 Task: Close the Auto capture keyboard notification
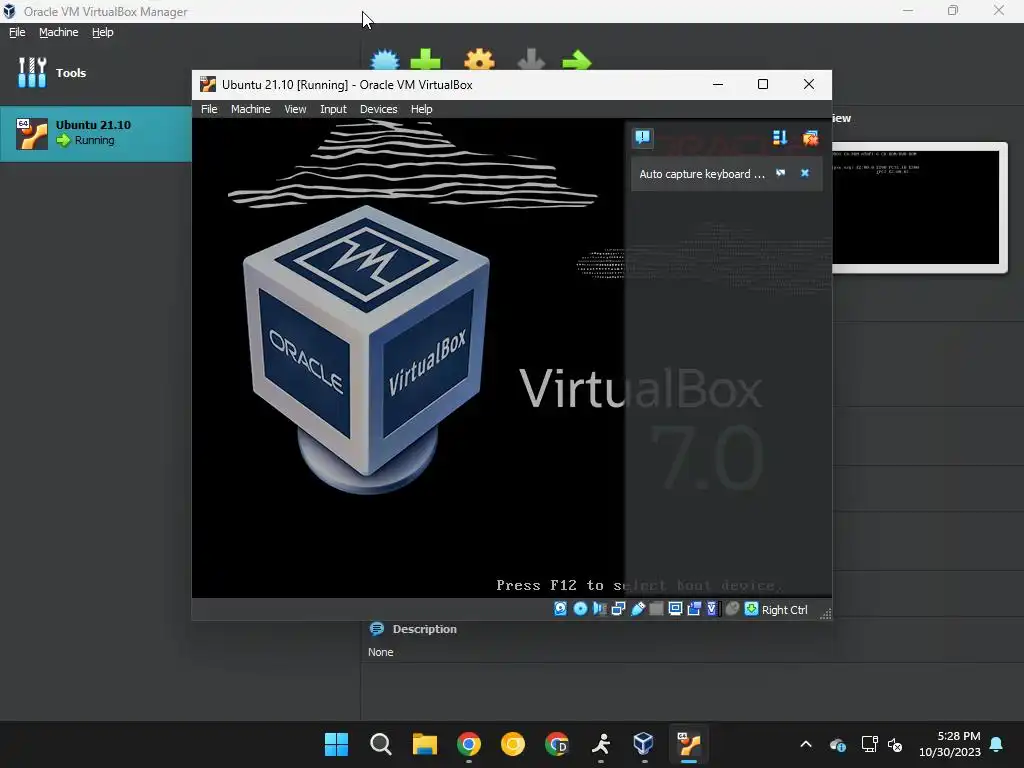click(805, 173)
